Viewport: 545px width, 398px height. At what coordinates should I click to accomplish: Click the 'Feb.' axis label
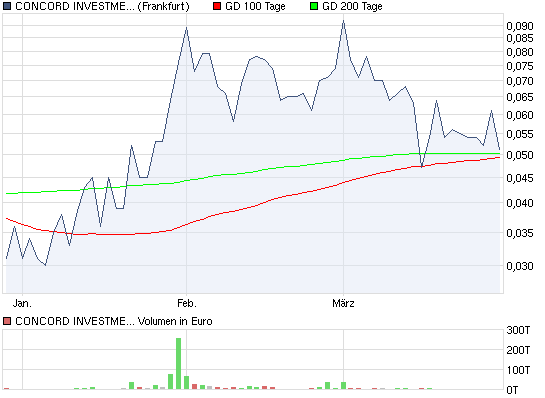pyautogui.click(x=187, y=303)
